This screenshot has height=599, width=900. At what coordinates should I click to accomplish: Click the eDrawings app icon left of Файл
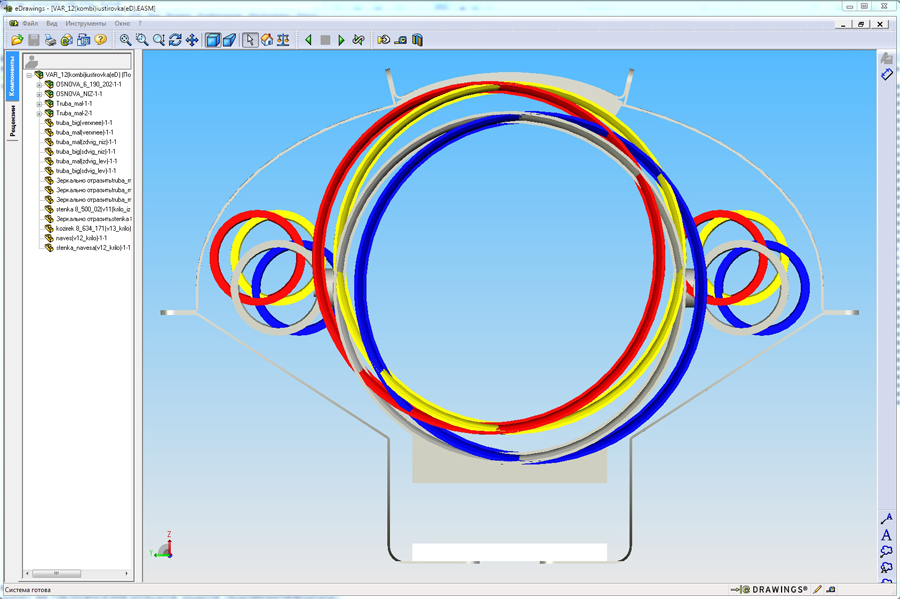click(14, 24)
